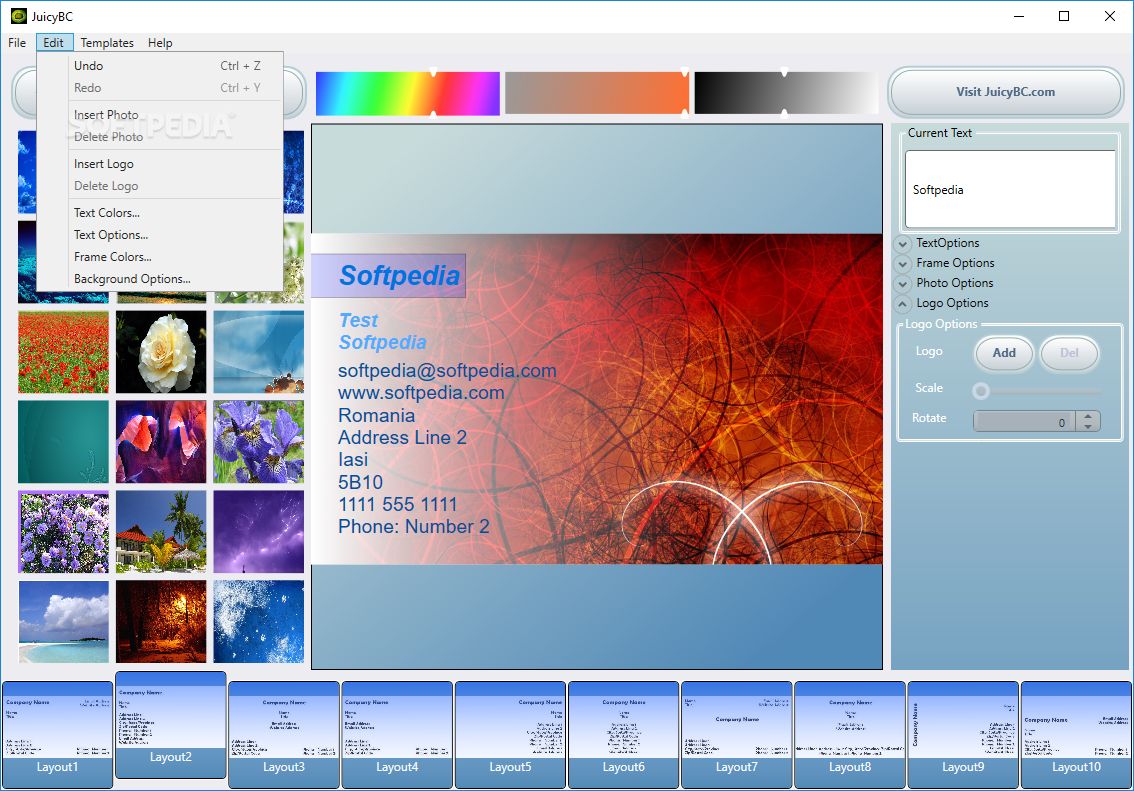Select the 'Iasi' city text
1134x791 pixels.
coord(353,460)
